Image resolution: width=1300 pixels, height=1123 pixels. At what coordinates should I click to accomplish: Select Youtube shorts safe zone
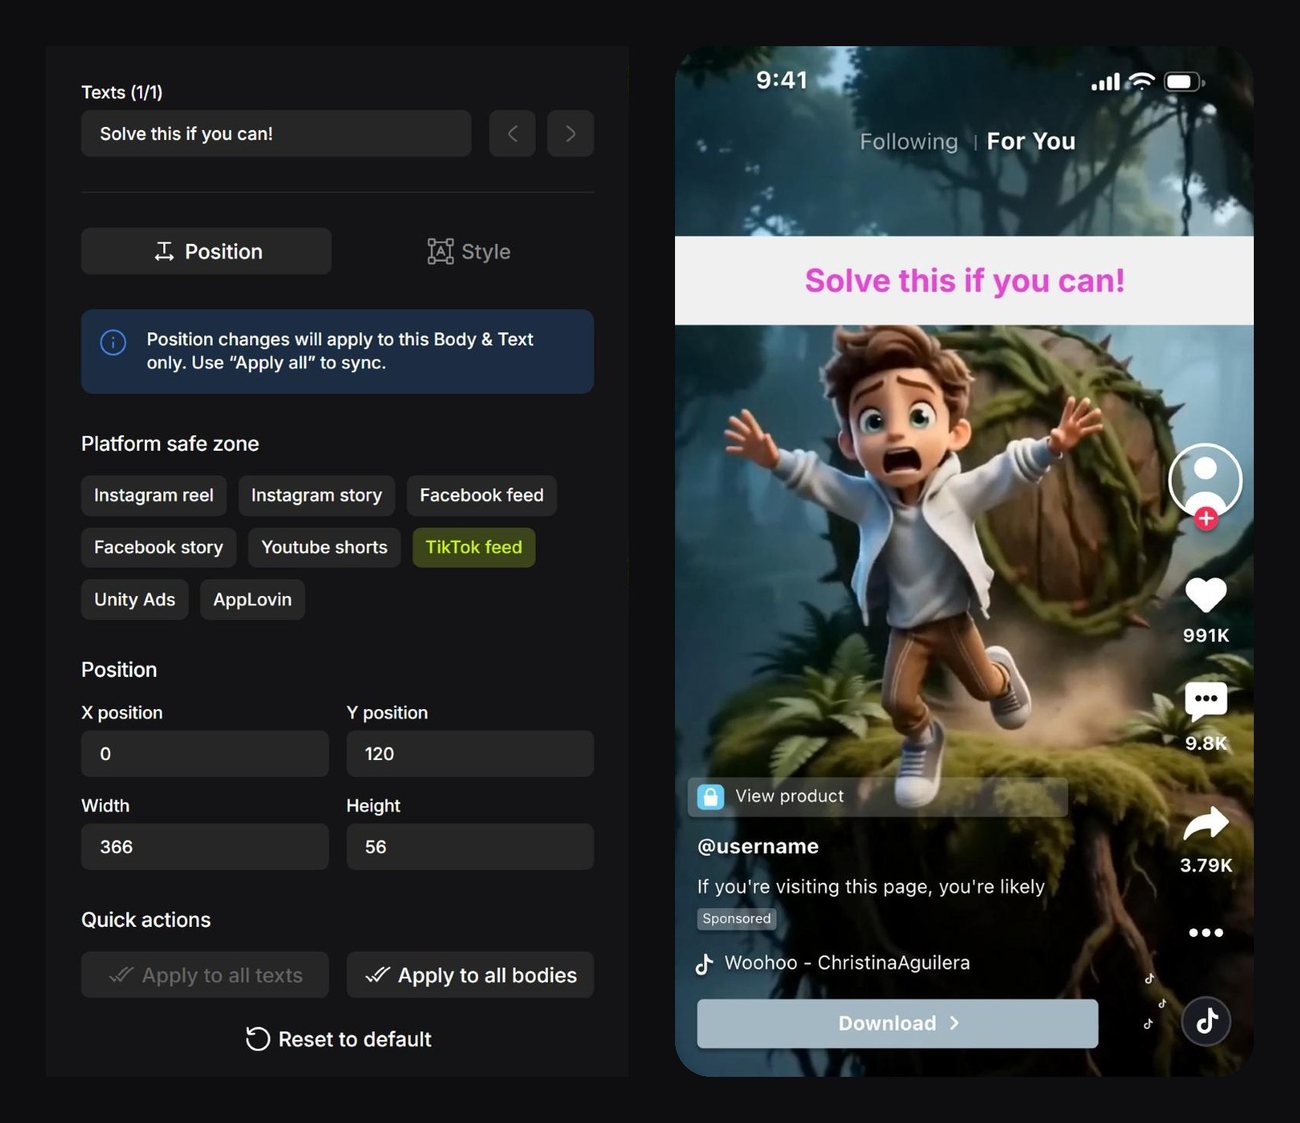pyautogui.click(x=324, y=547)
